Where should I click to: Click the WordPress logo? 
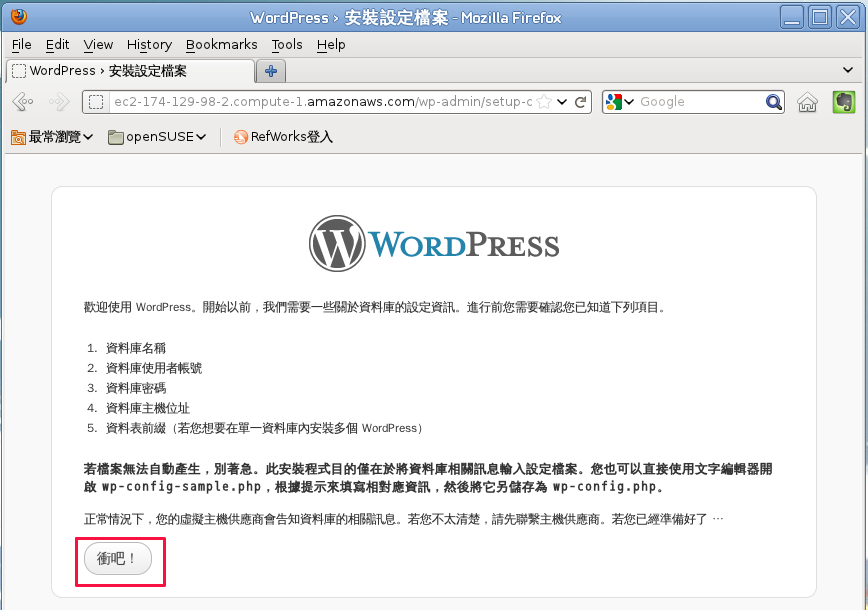[434, 244]
